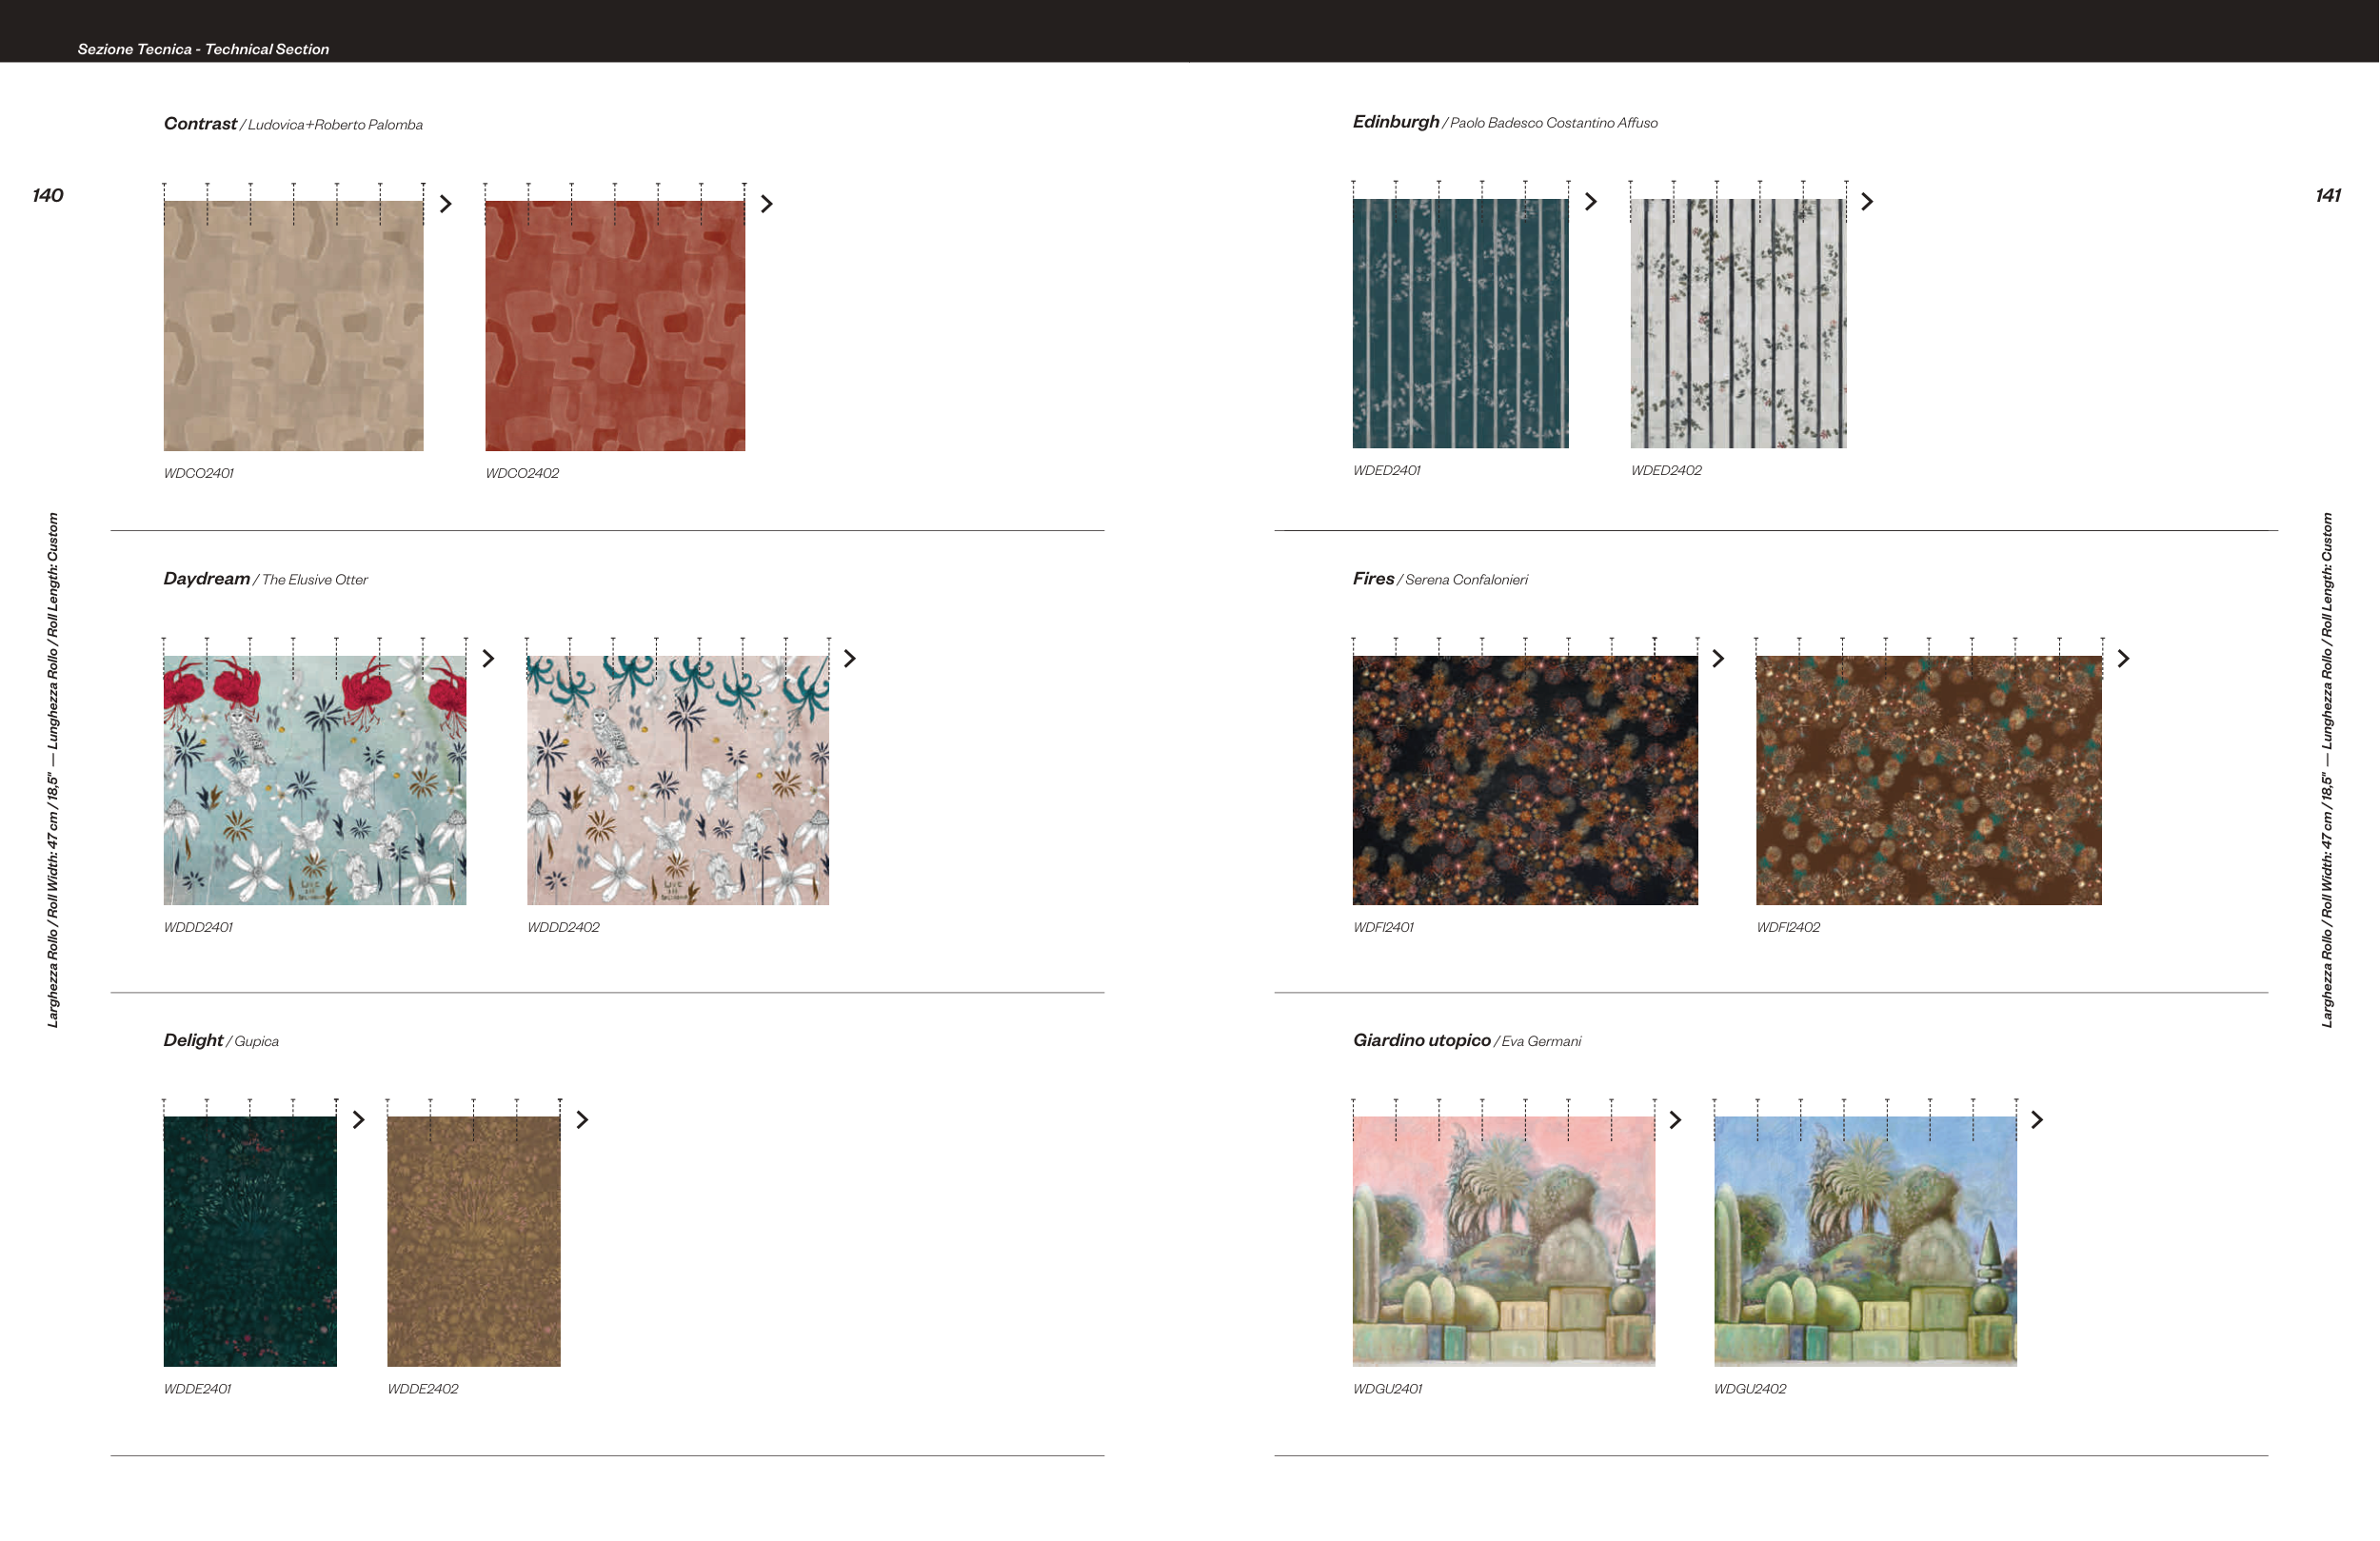This screenshot has height=1541, width=2380.
Task: Click arrow beside ochre Delight WDDE2402 swatch
Action: pos(583,1120)
